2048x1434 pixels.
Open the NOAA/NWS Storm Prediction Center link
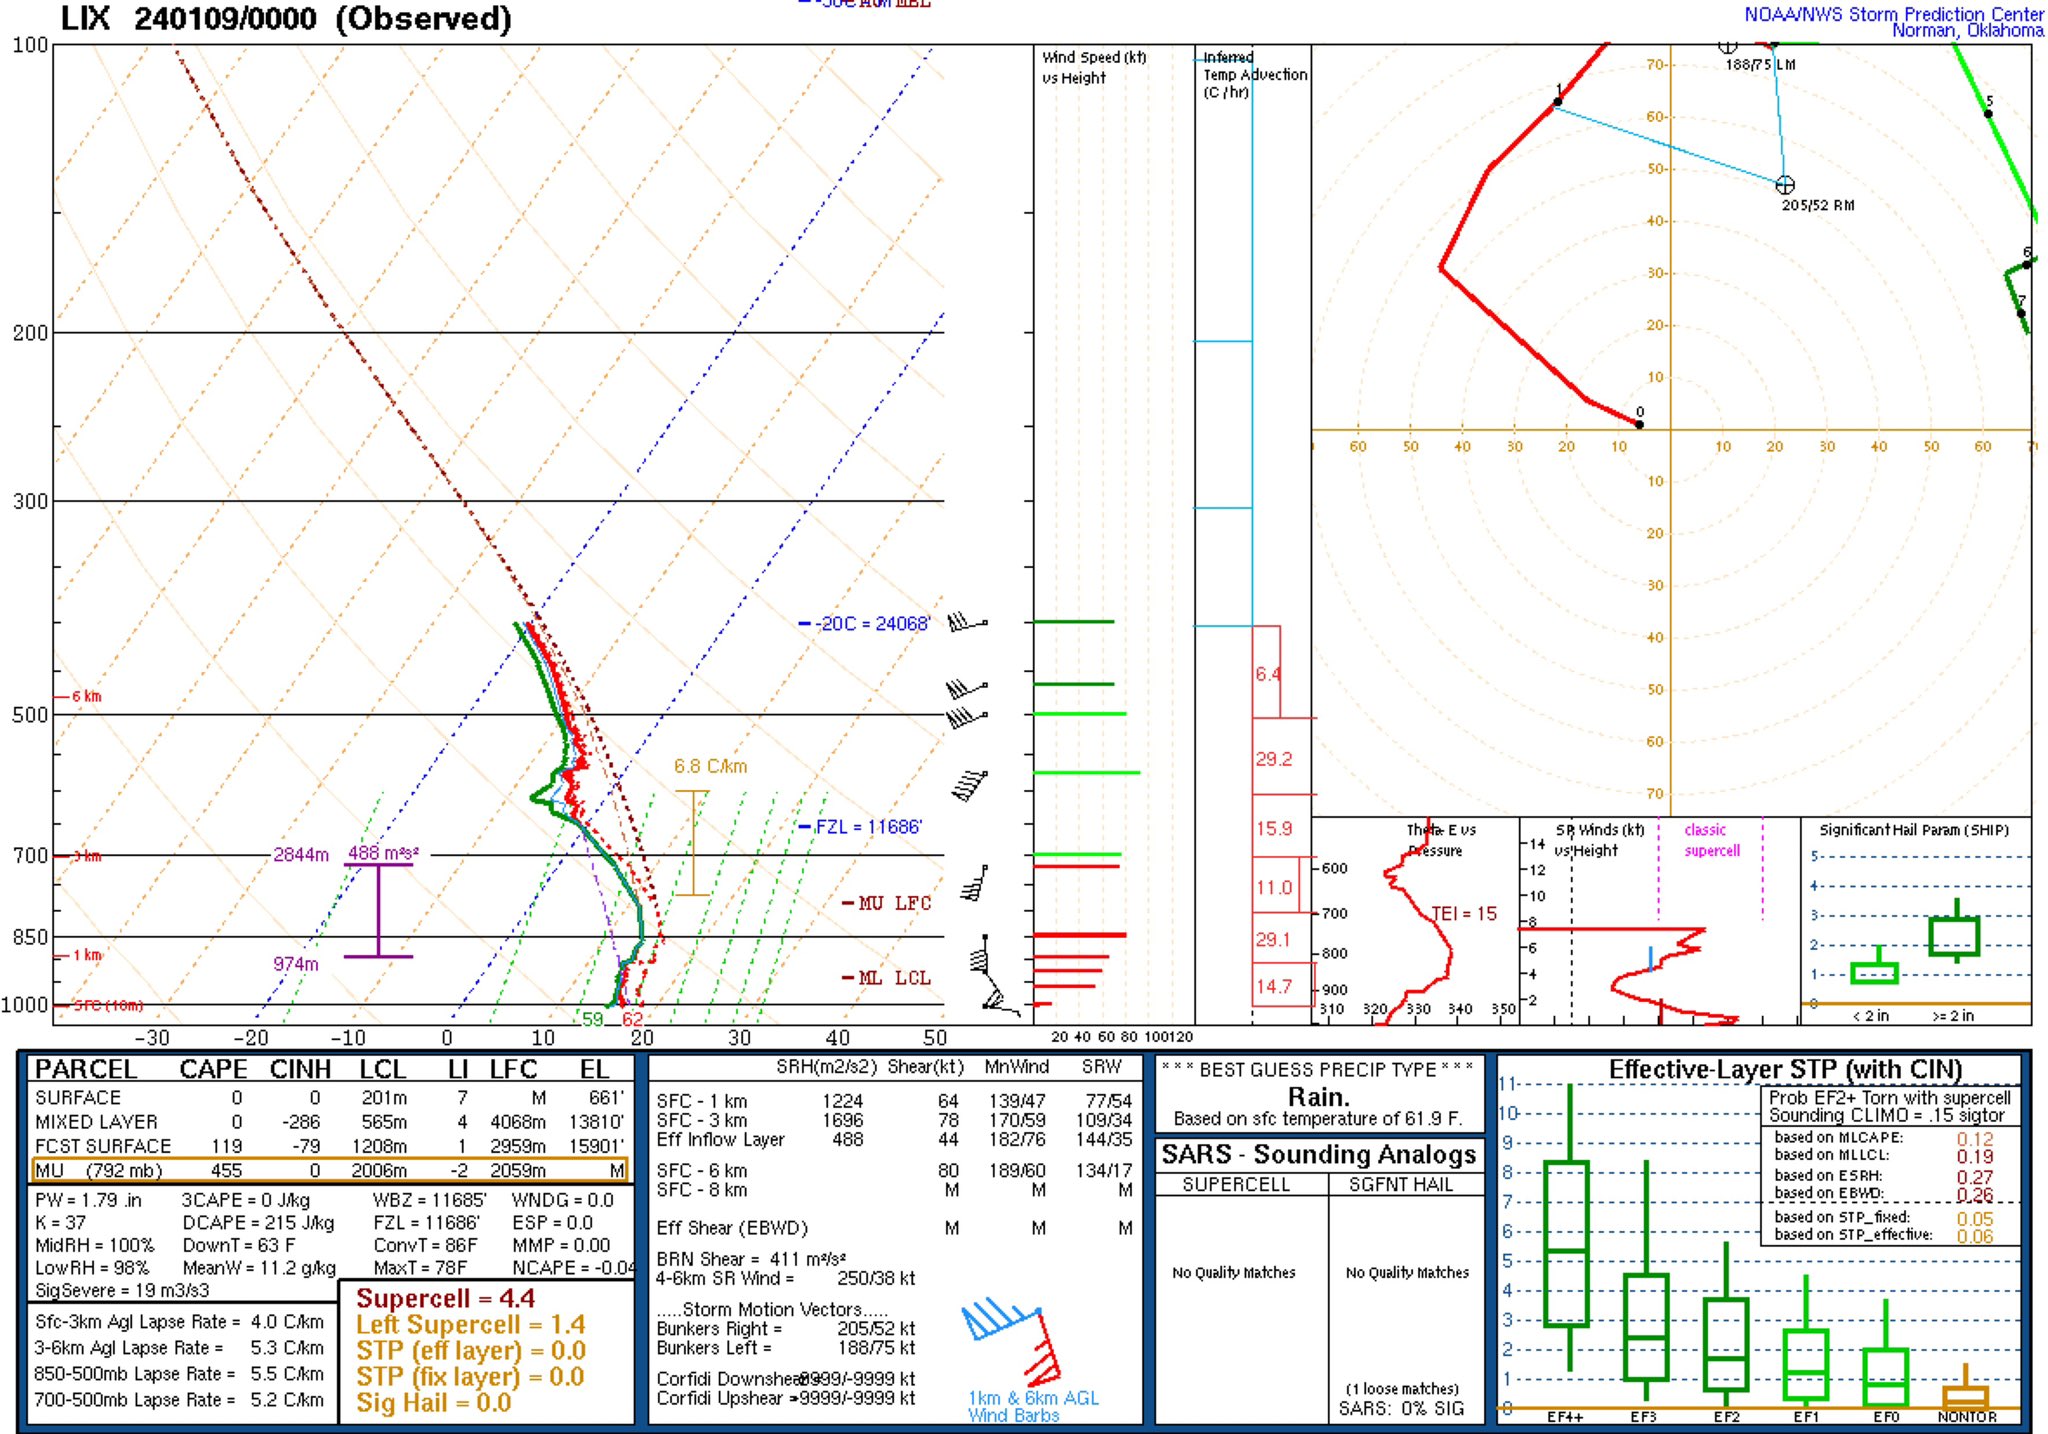pyautogui.click(x=1893, y=15)
